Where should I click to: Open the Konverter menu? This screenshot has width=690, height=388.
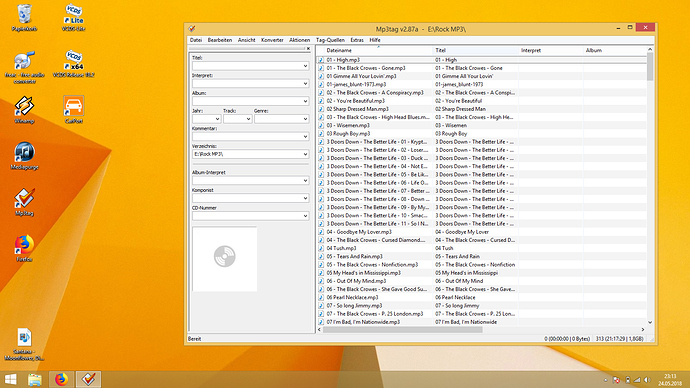coord(272,40)
